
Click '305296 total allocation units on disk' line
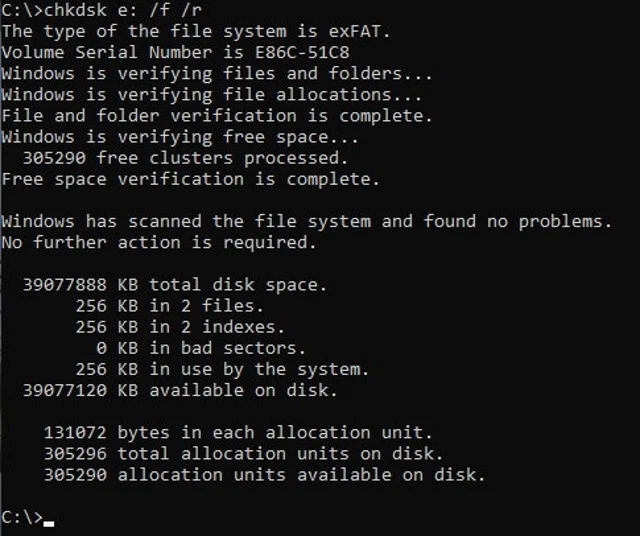(x=243, y=453)
